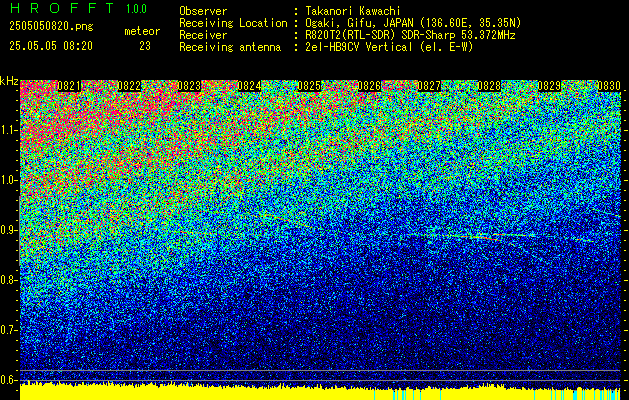Screen dimensions: 629x400
Task: Click the 1.0 frequency axis label
Action: 7,181
